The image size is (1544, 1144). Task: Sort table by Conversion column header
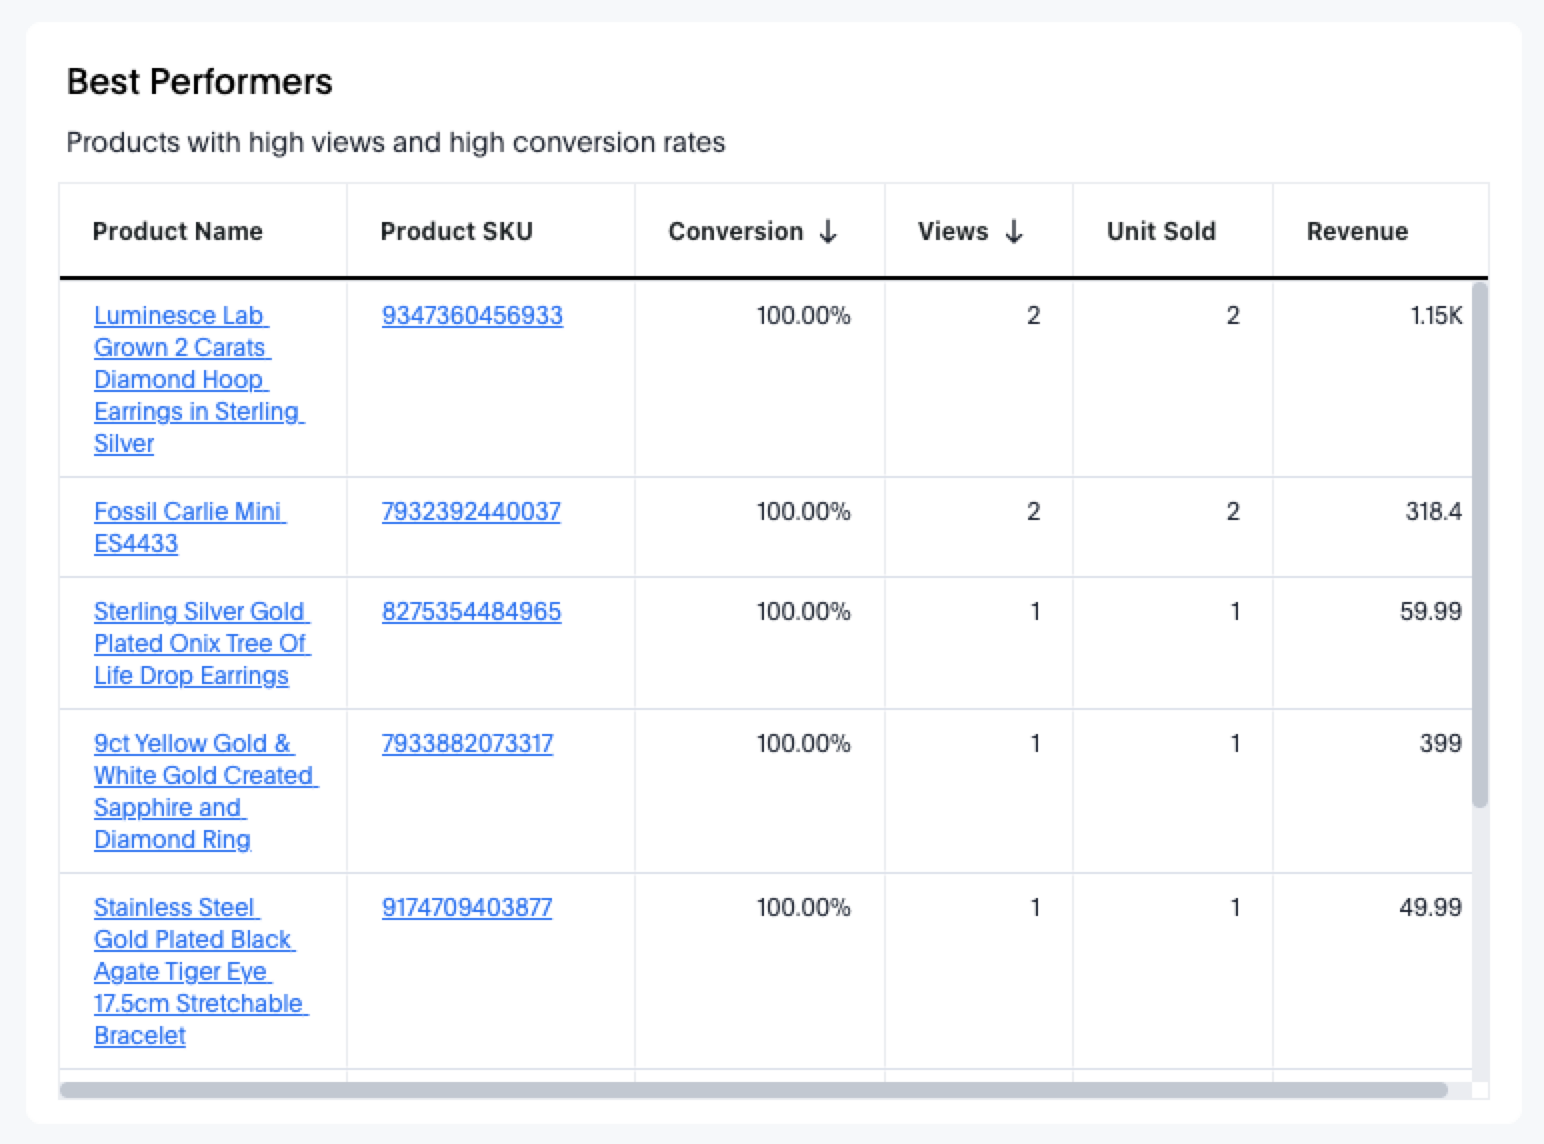[x=735, y=232]
